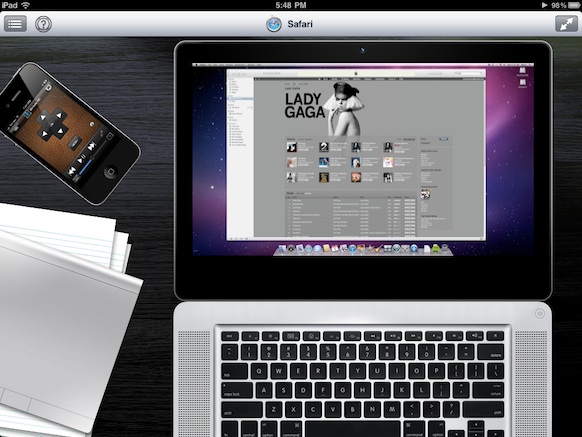This screenshot has height=437, width=582.
Task: Tap the A key
Action: (x=264, y=391)
